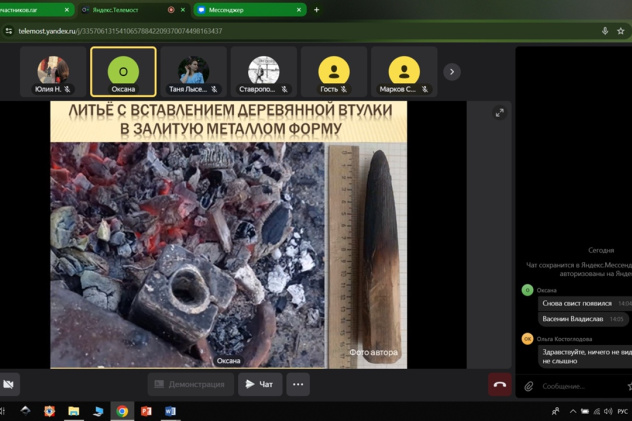Toggle the camera off button
This screenshot has height=421, width=632.
(x=8, y=384)
